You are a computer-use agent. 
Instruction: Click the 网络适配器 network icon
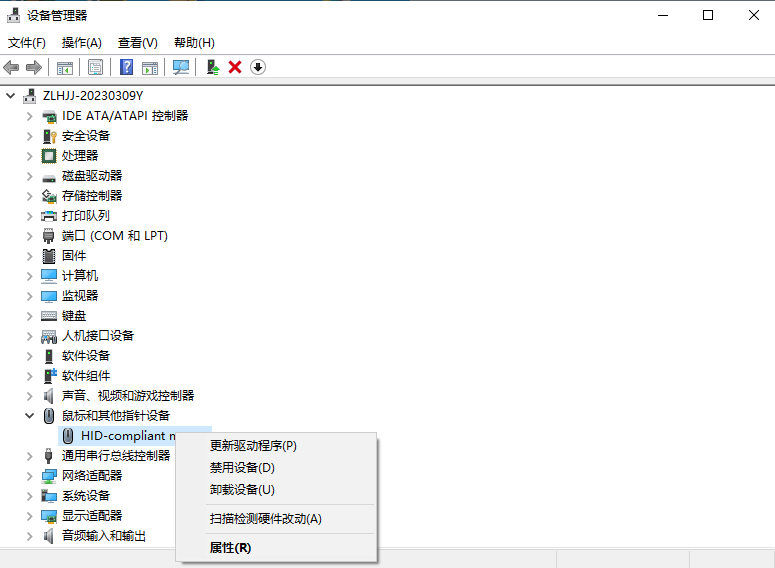click(x=49, y=476)
